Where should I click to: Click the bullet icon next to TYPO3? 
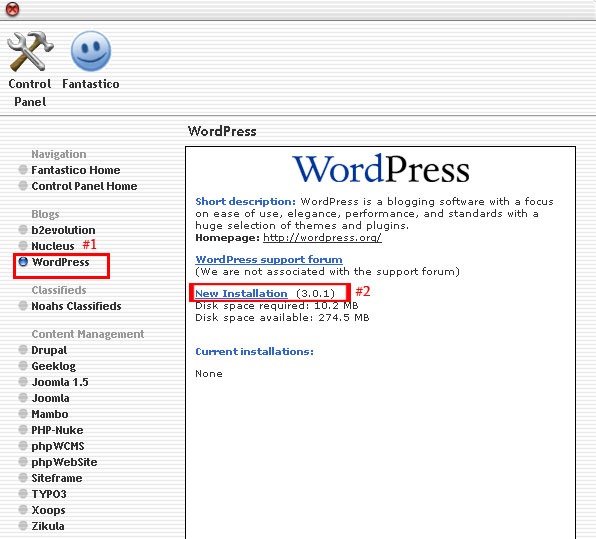point(23,493)
